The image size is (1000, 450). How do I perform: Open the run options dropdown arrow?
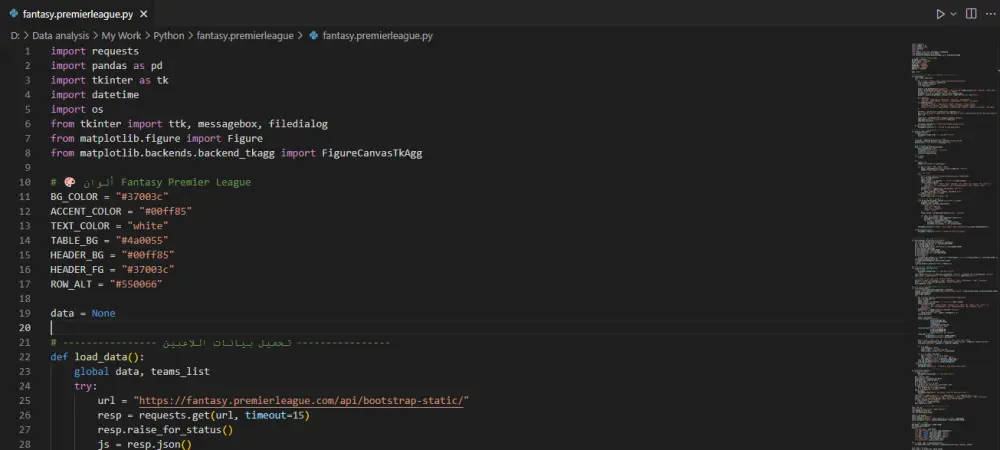point(953,13)
